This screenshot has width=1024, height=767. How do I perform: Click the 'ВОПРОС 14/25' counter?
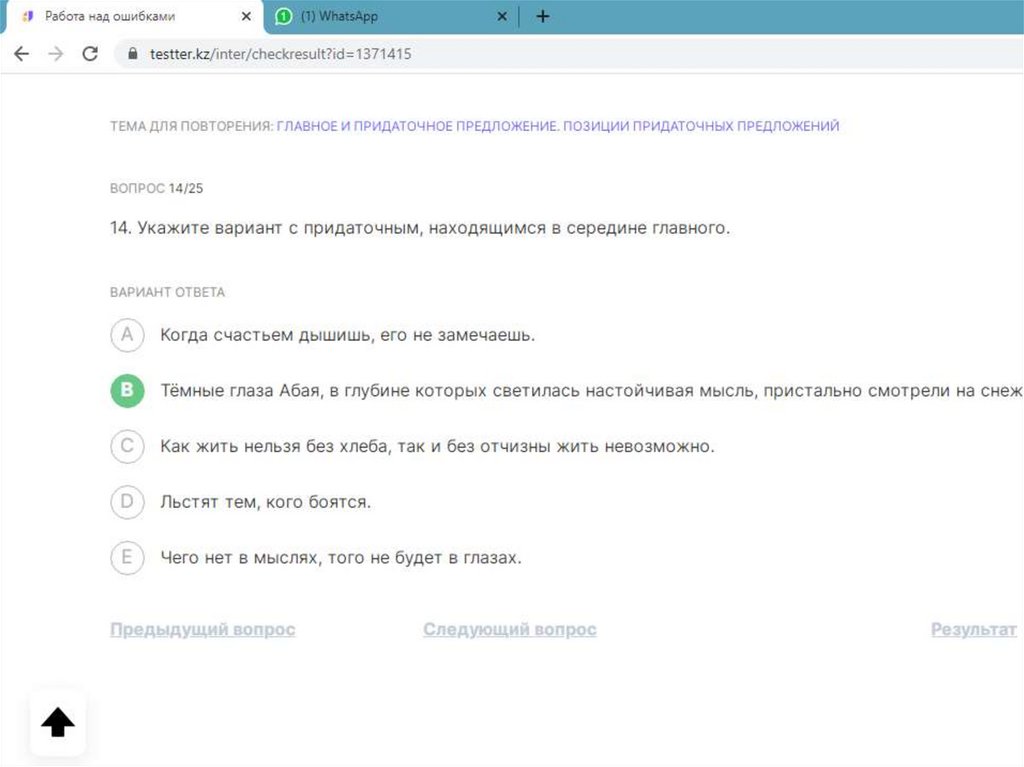click(156, 188)
